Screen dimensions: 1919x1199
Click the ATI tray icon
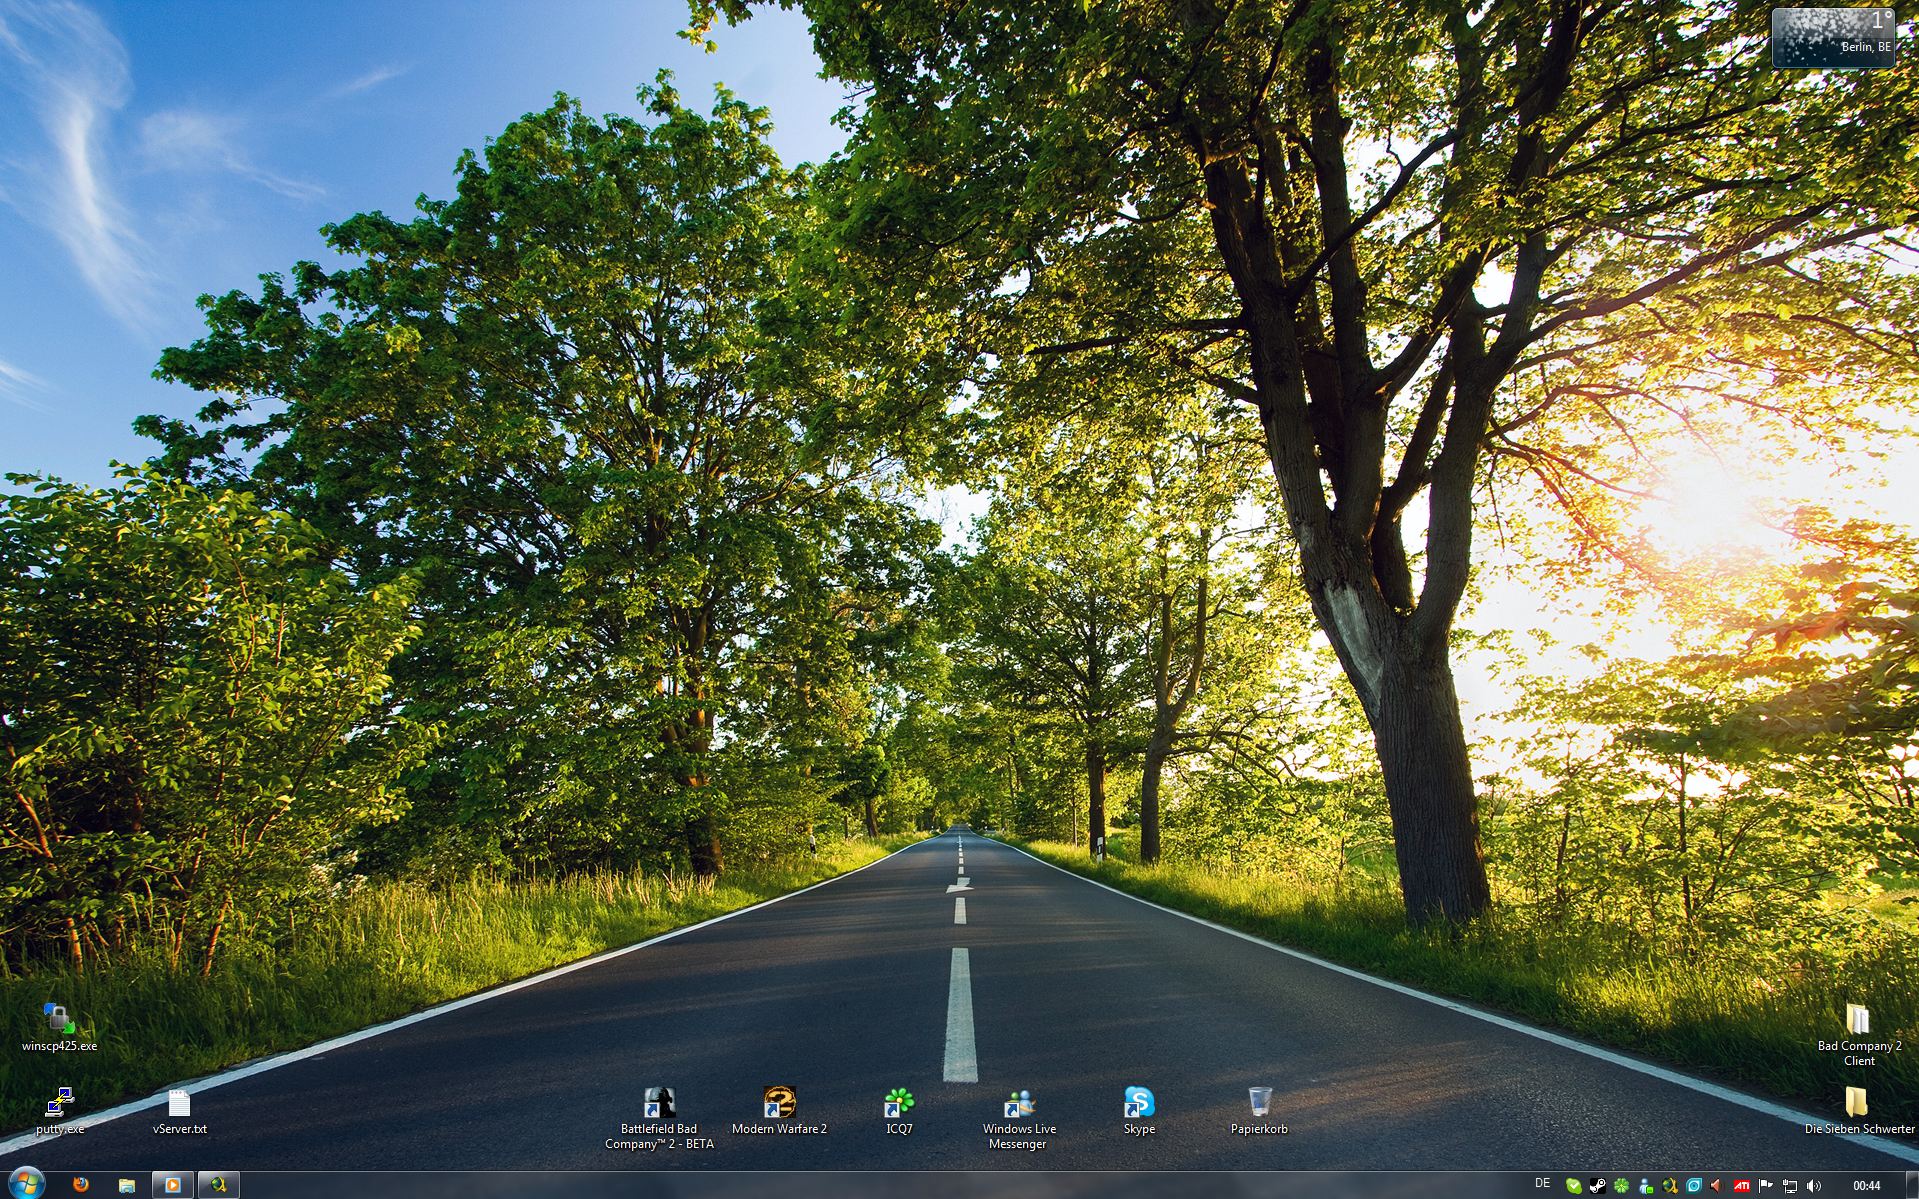coord(1742,1186)
